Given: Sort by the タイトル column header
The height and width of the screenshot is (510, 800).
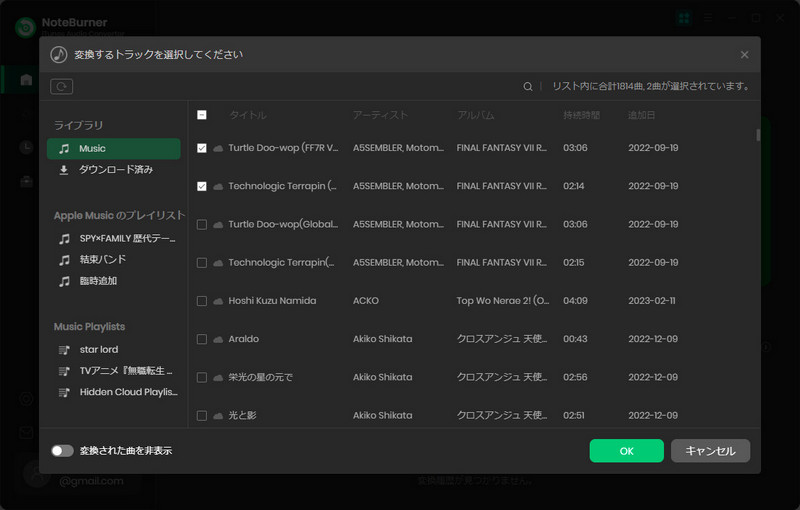Looking at the screenshot, I should click(x=247, y=115).
